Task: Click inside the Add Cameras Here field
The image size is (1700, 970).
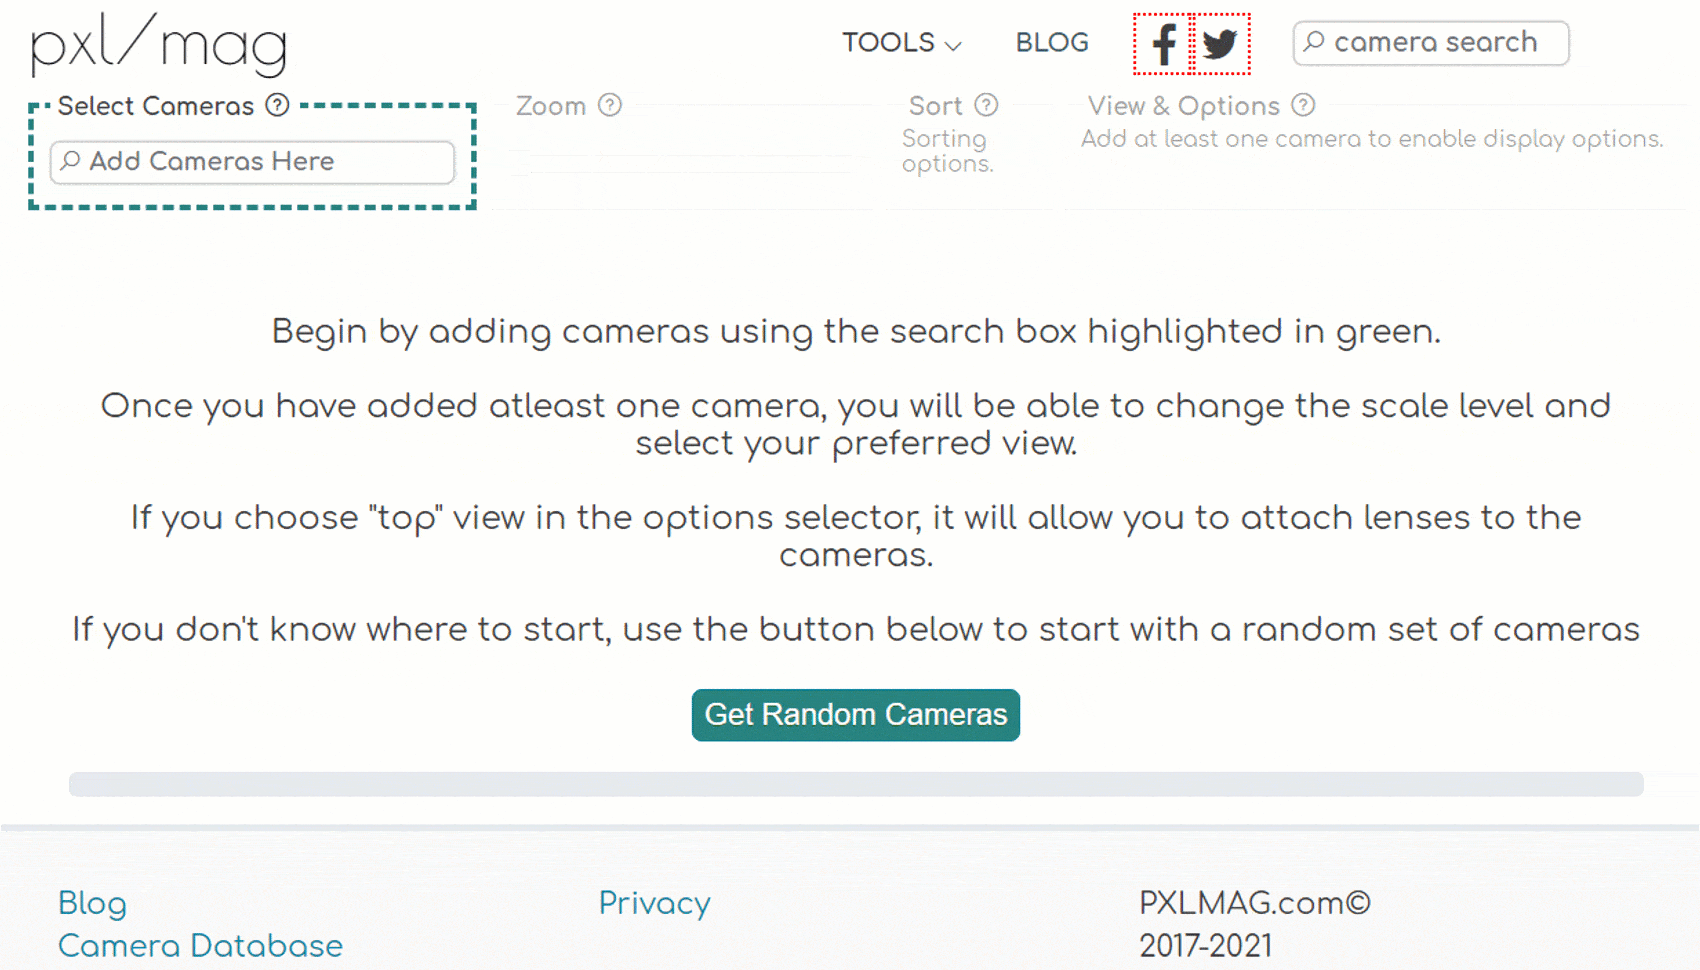Action: [x=250, y=162]
